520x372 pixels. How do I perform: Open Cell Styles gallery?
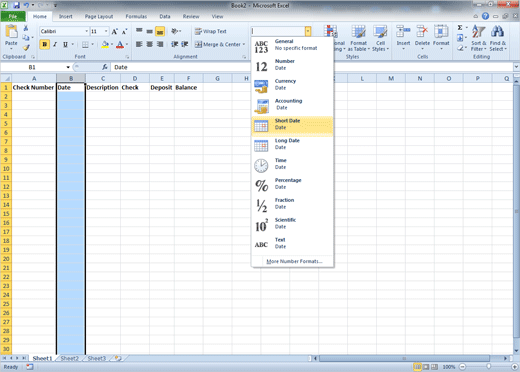(380, 38)
